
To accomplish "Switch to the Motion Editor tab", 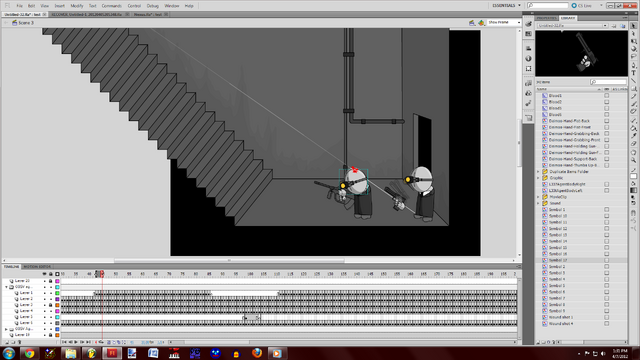I will (x=37, y=267).
